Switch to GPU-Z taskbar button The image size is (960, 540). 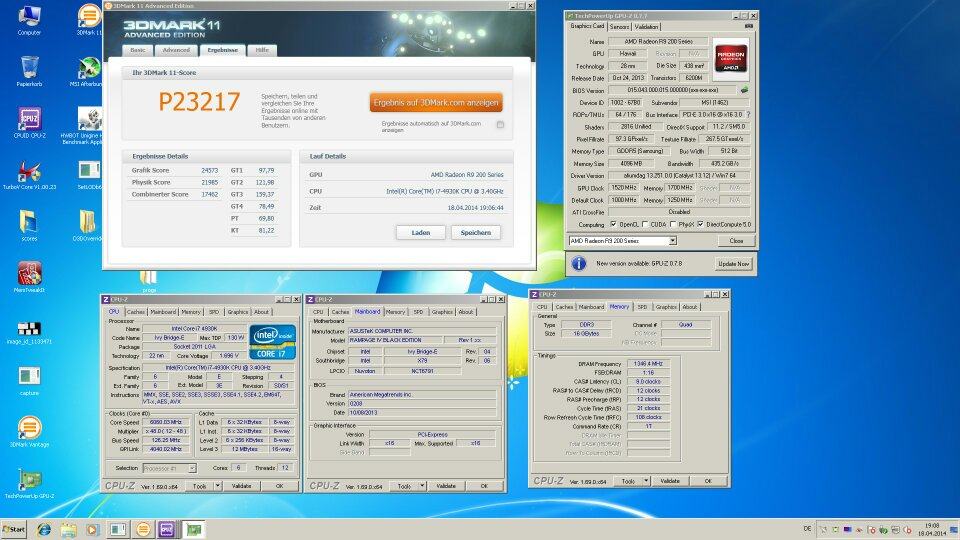tap(193, 530)
